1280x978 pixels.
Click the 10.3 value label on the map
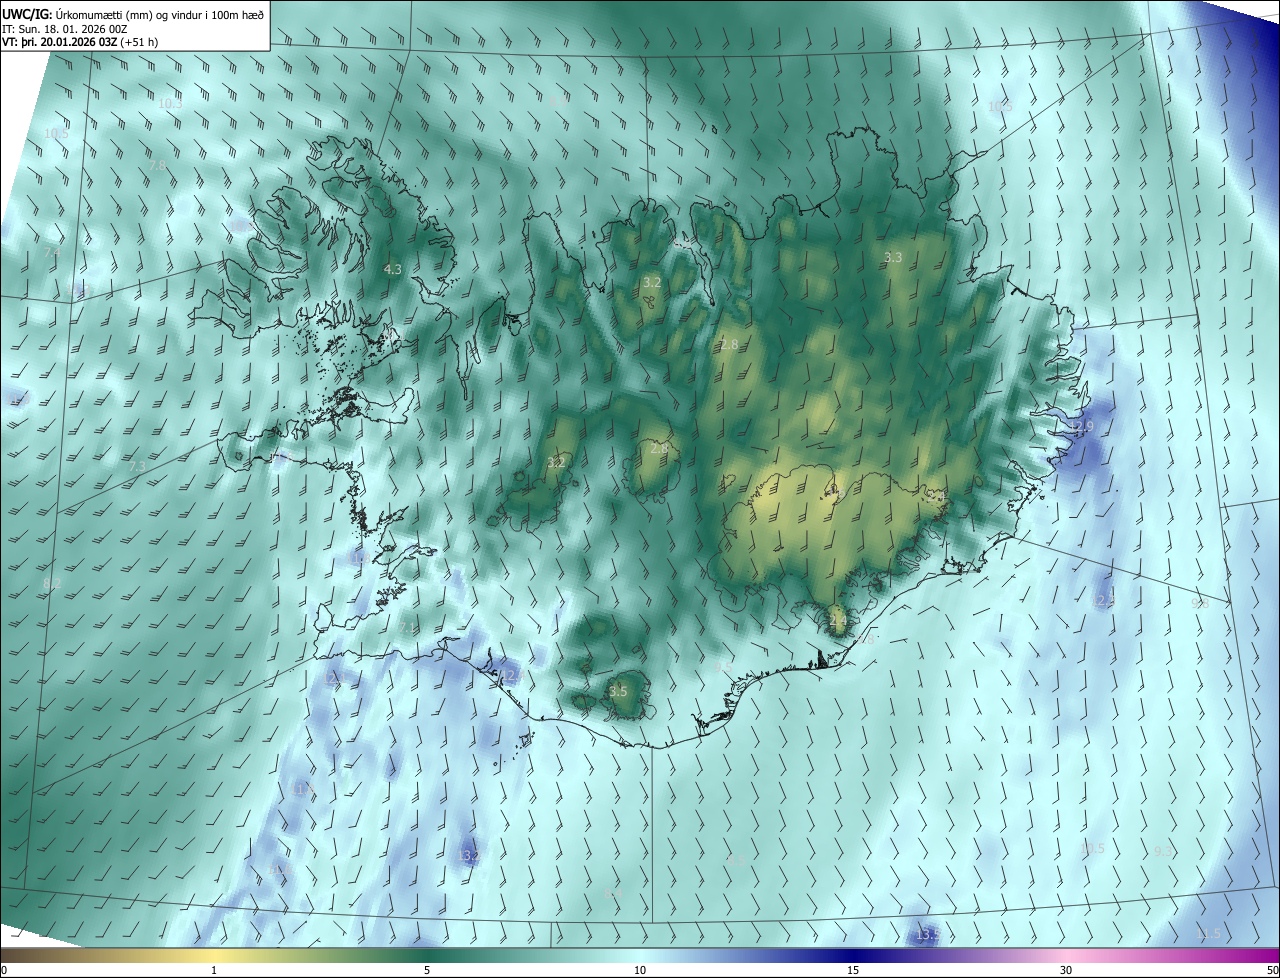pos(170,104)
